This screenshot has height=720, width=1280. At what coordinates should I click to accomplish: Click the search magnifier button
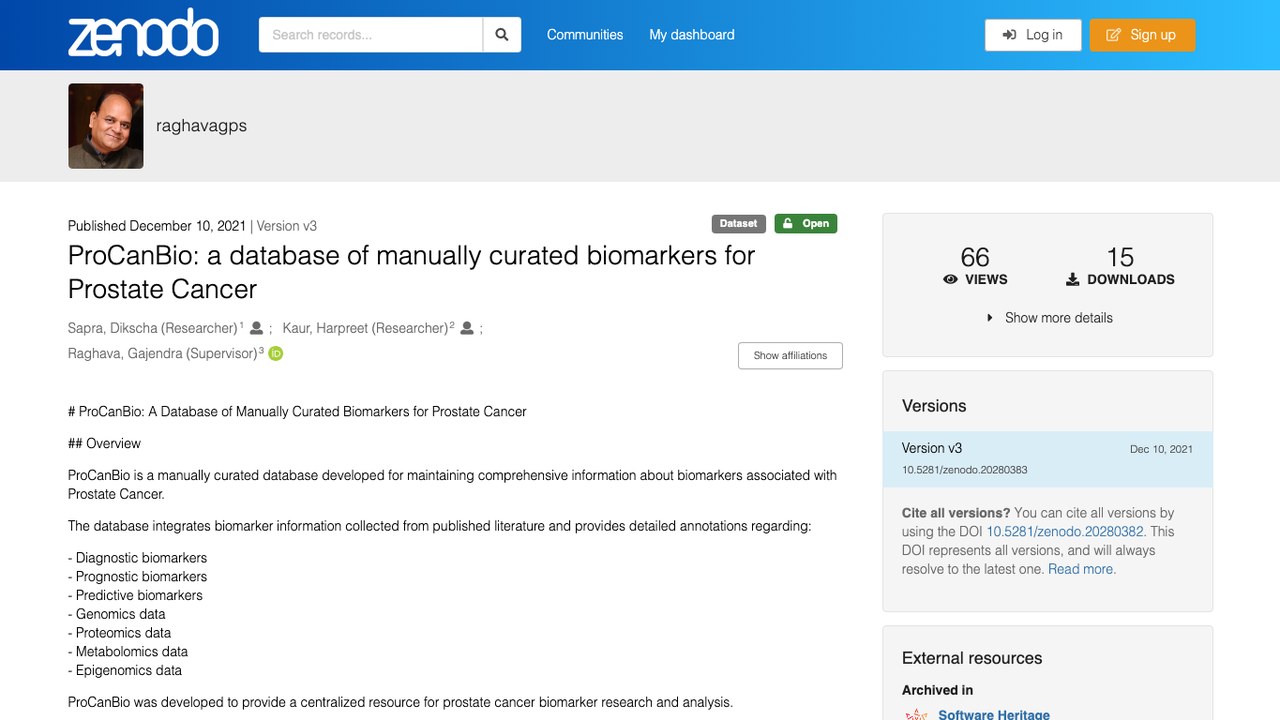pos(502,35)
